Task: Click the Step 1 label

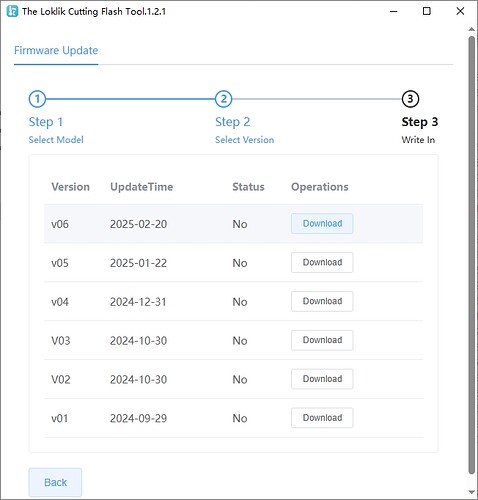Action: [46, 122]
